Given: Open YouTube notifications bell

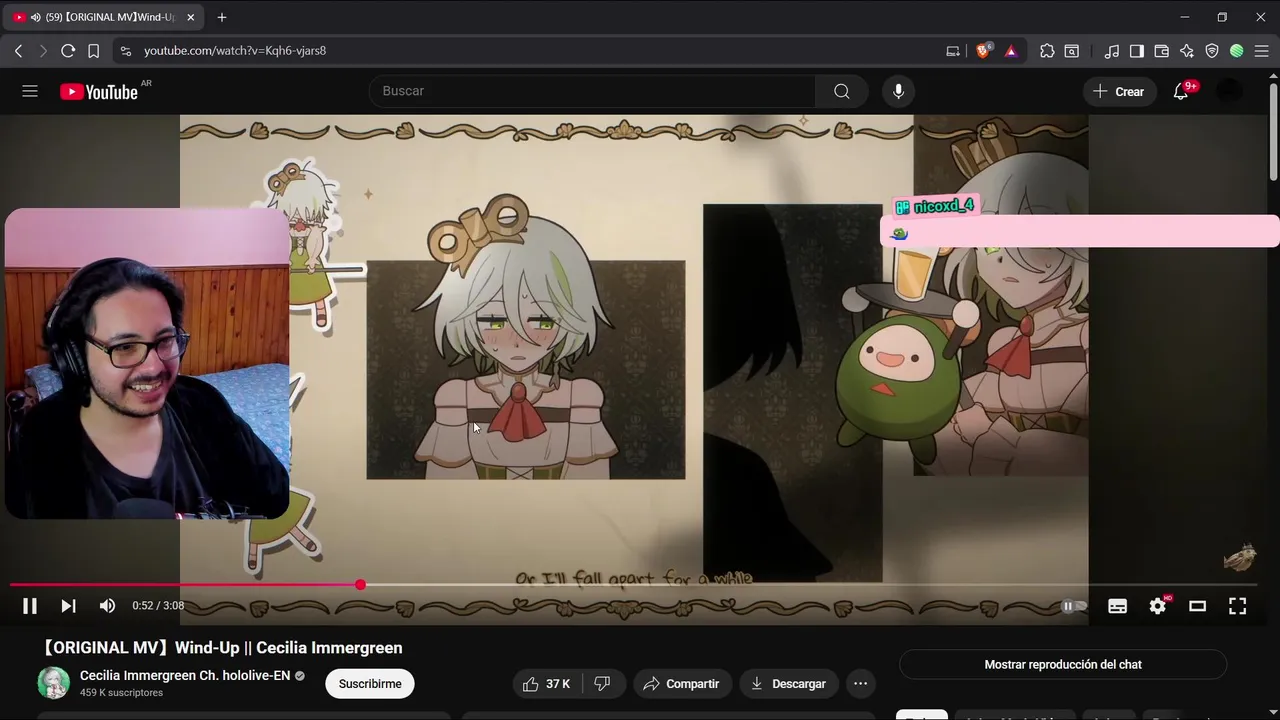Looking at the screenshot, I should pyautogui.click(x=1181, y=91).
